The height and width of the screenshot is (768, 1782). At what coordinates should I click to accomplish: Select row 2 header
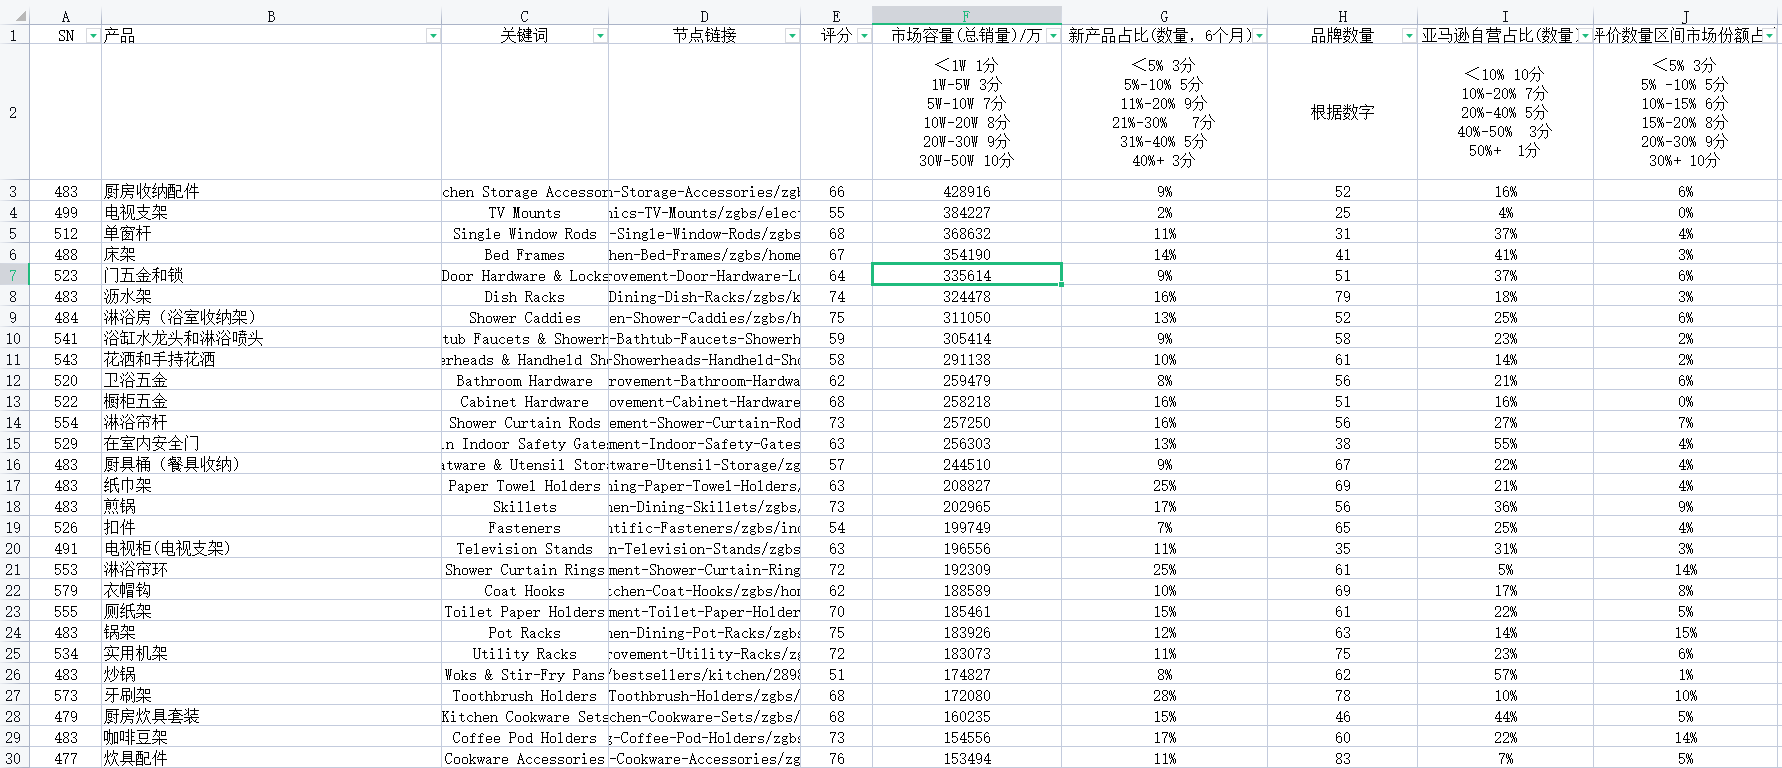pos(14,112)
